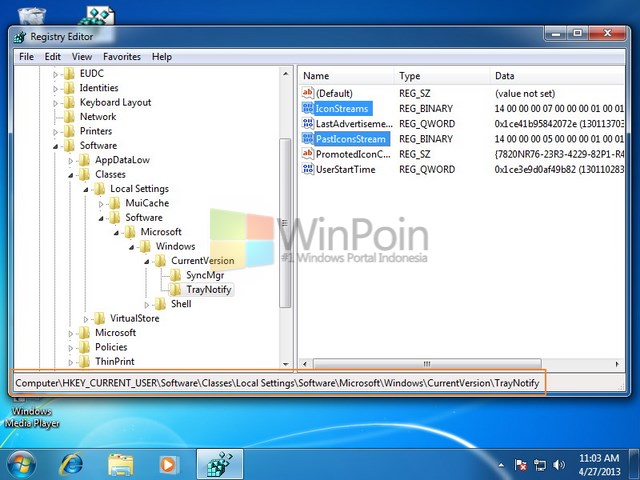The height and width of the screenshot is (480, 640).
Task: Click the LastAdvertisement value icon
Action: (x=308, y=123)
